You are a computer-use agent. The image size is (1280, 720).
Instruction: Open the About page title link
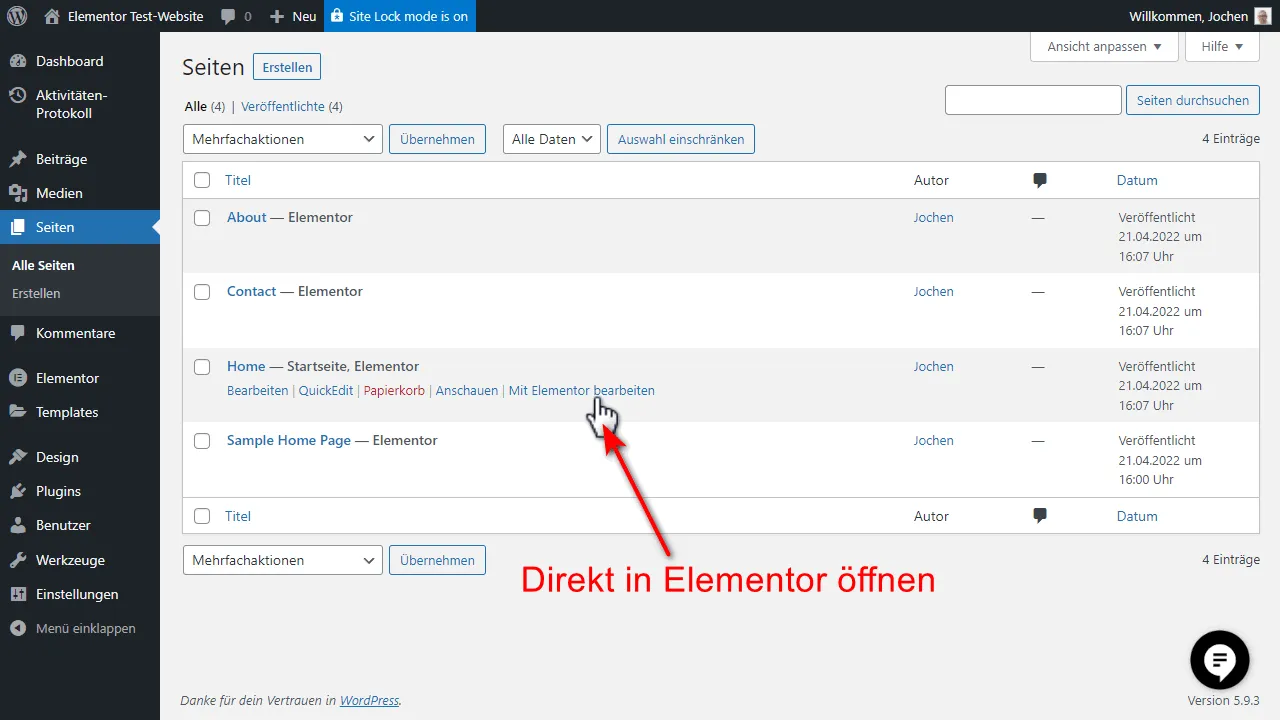tap(247, 217)
